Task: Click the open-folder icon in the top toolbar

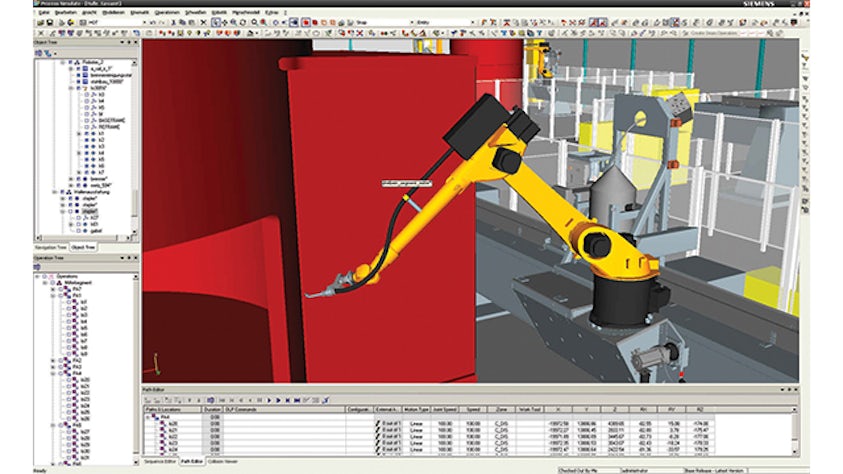Action: (40, 23)
